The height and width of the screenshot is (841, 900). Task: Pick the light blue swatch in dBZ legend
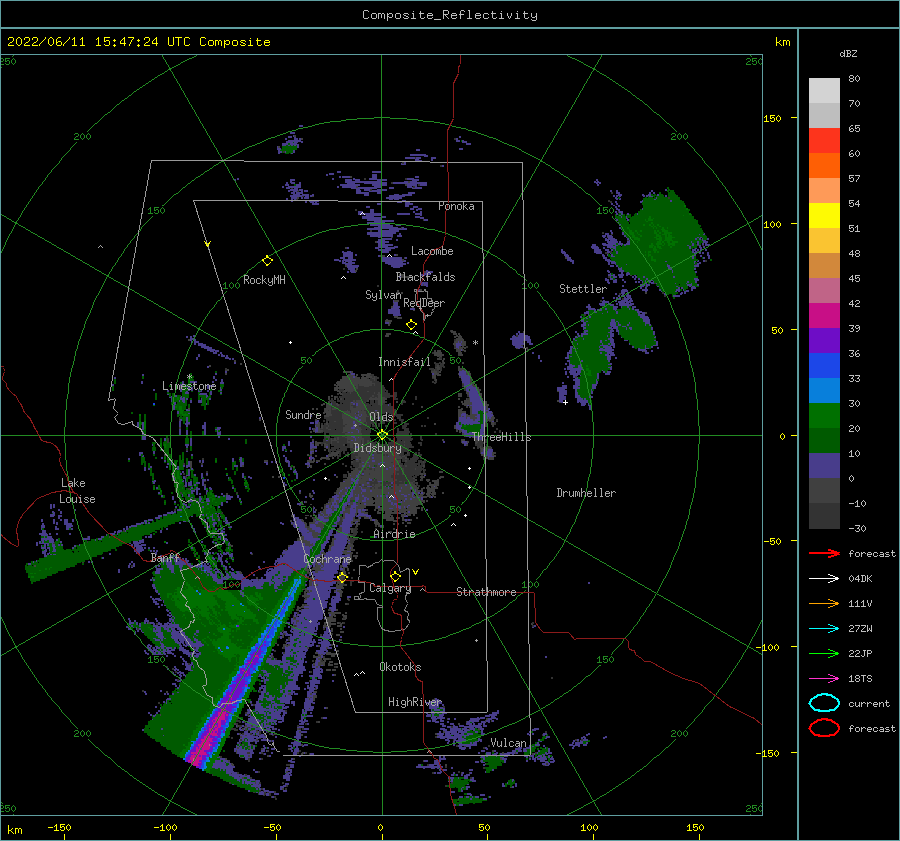pos(824,390)
